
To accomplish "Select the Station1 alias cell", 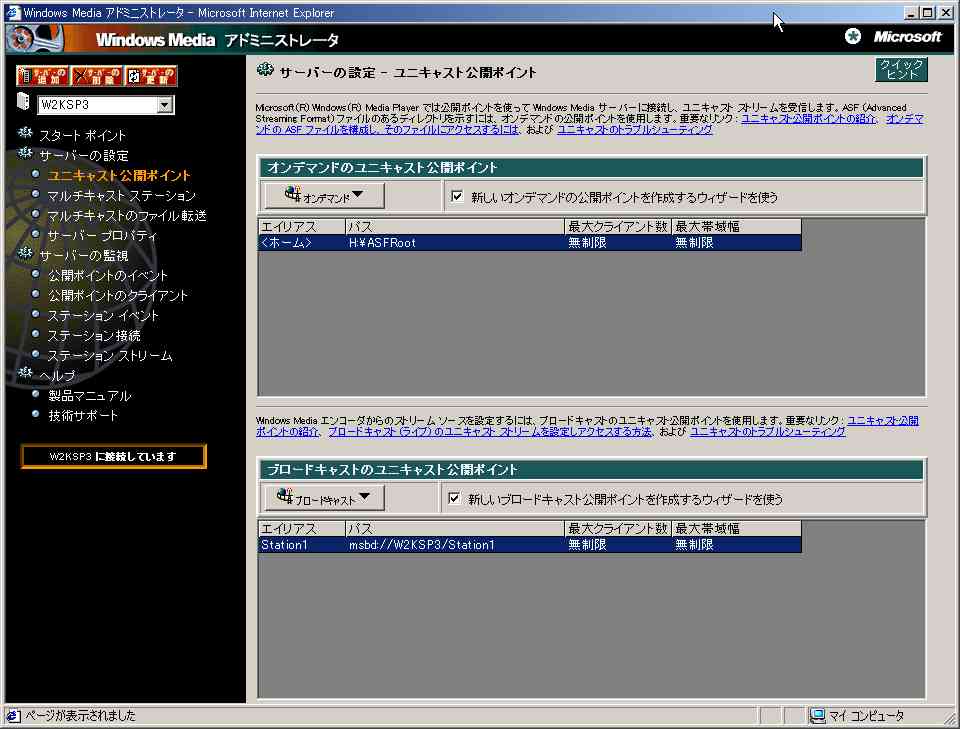I will (301, 545).
